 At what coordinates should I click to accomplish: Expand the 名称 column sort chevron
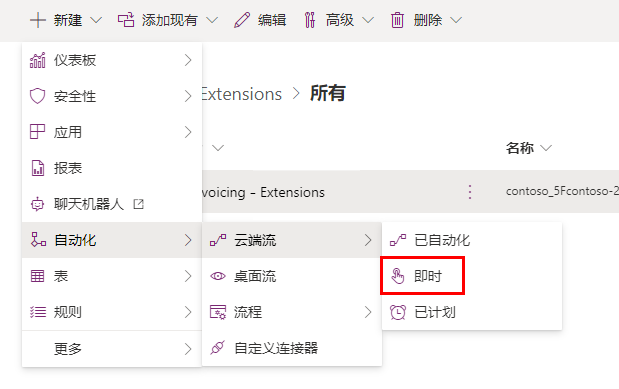(x=546, y=148)
